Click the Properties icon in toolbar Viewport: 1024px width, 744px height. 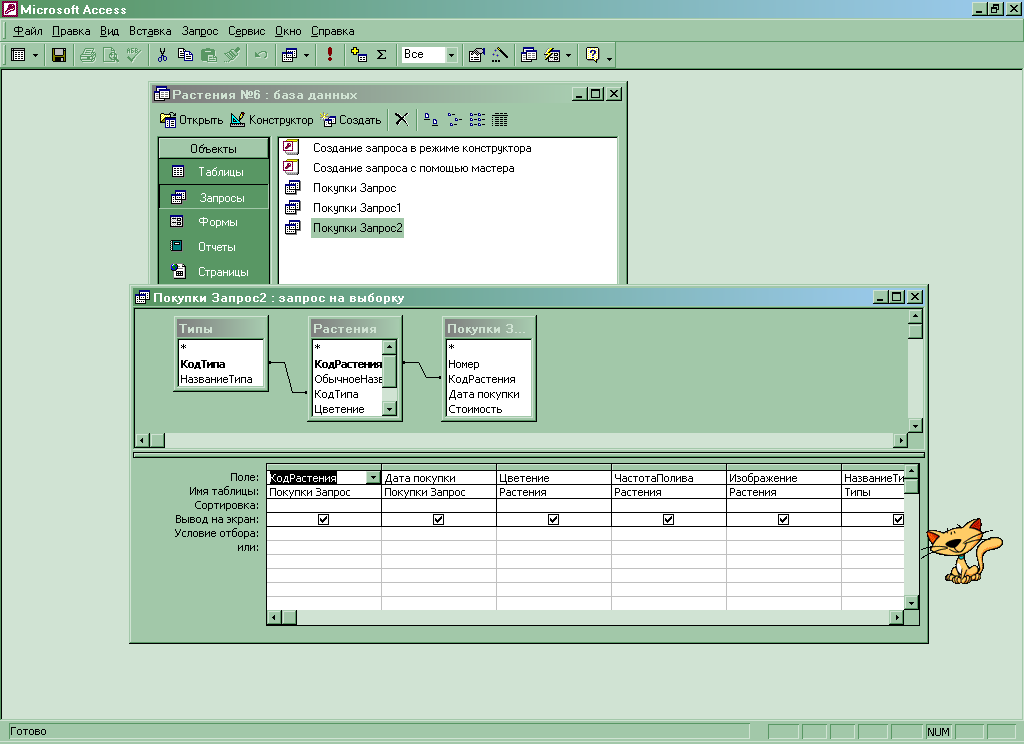[x=476, y=55]
